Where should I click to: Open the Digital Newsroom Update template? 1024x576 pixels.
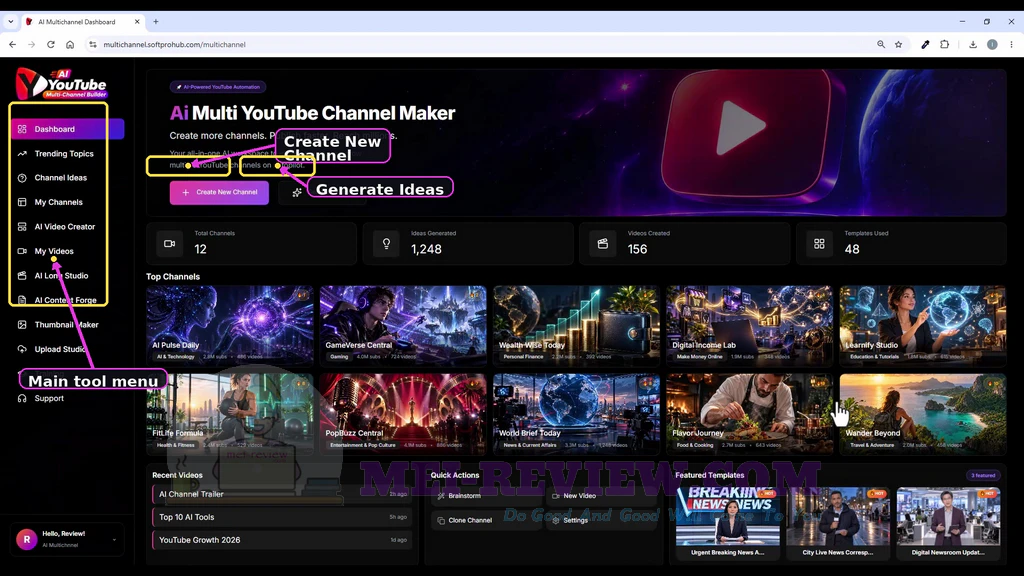pyautogui.click(x=948, y=522)
